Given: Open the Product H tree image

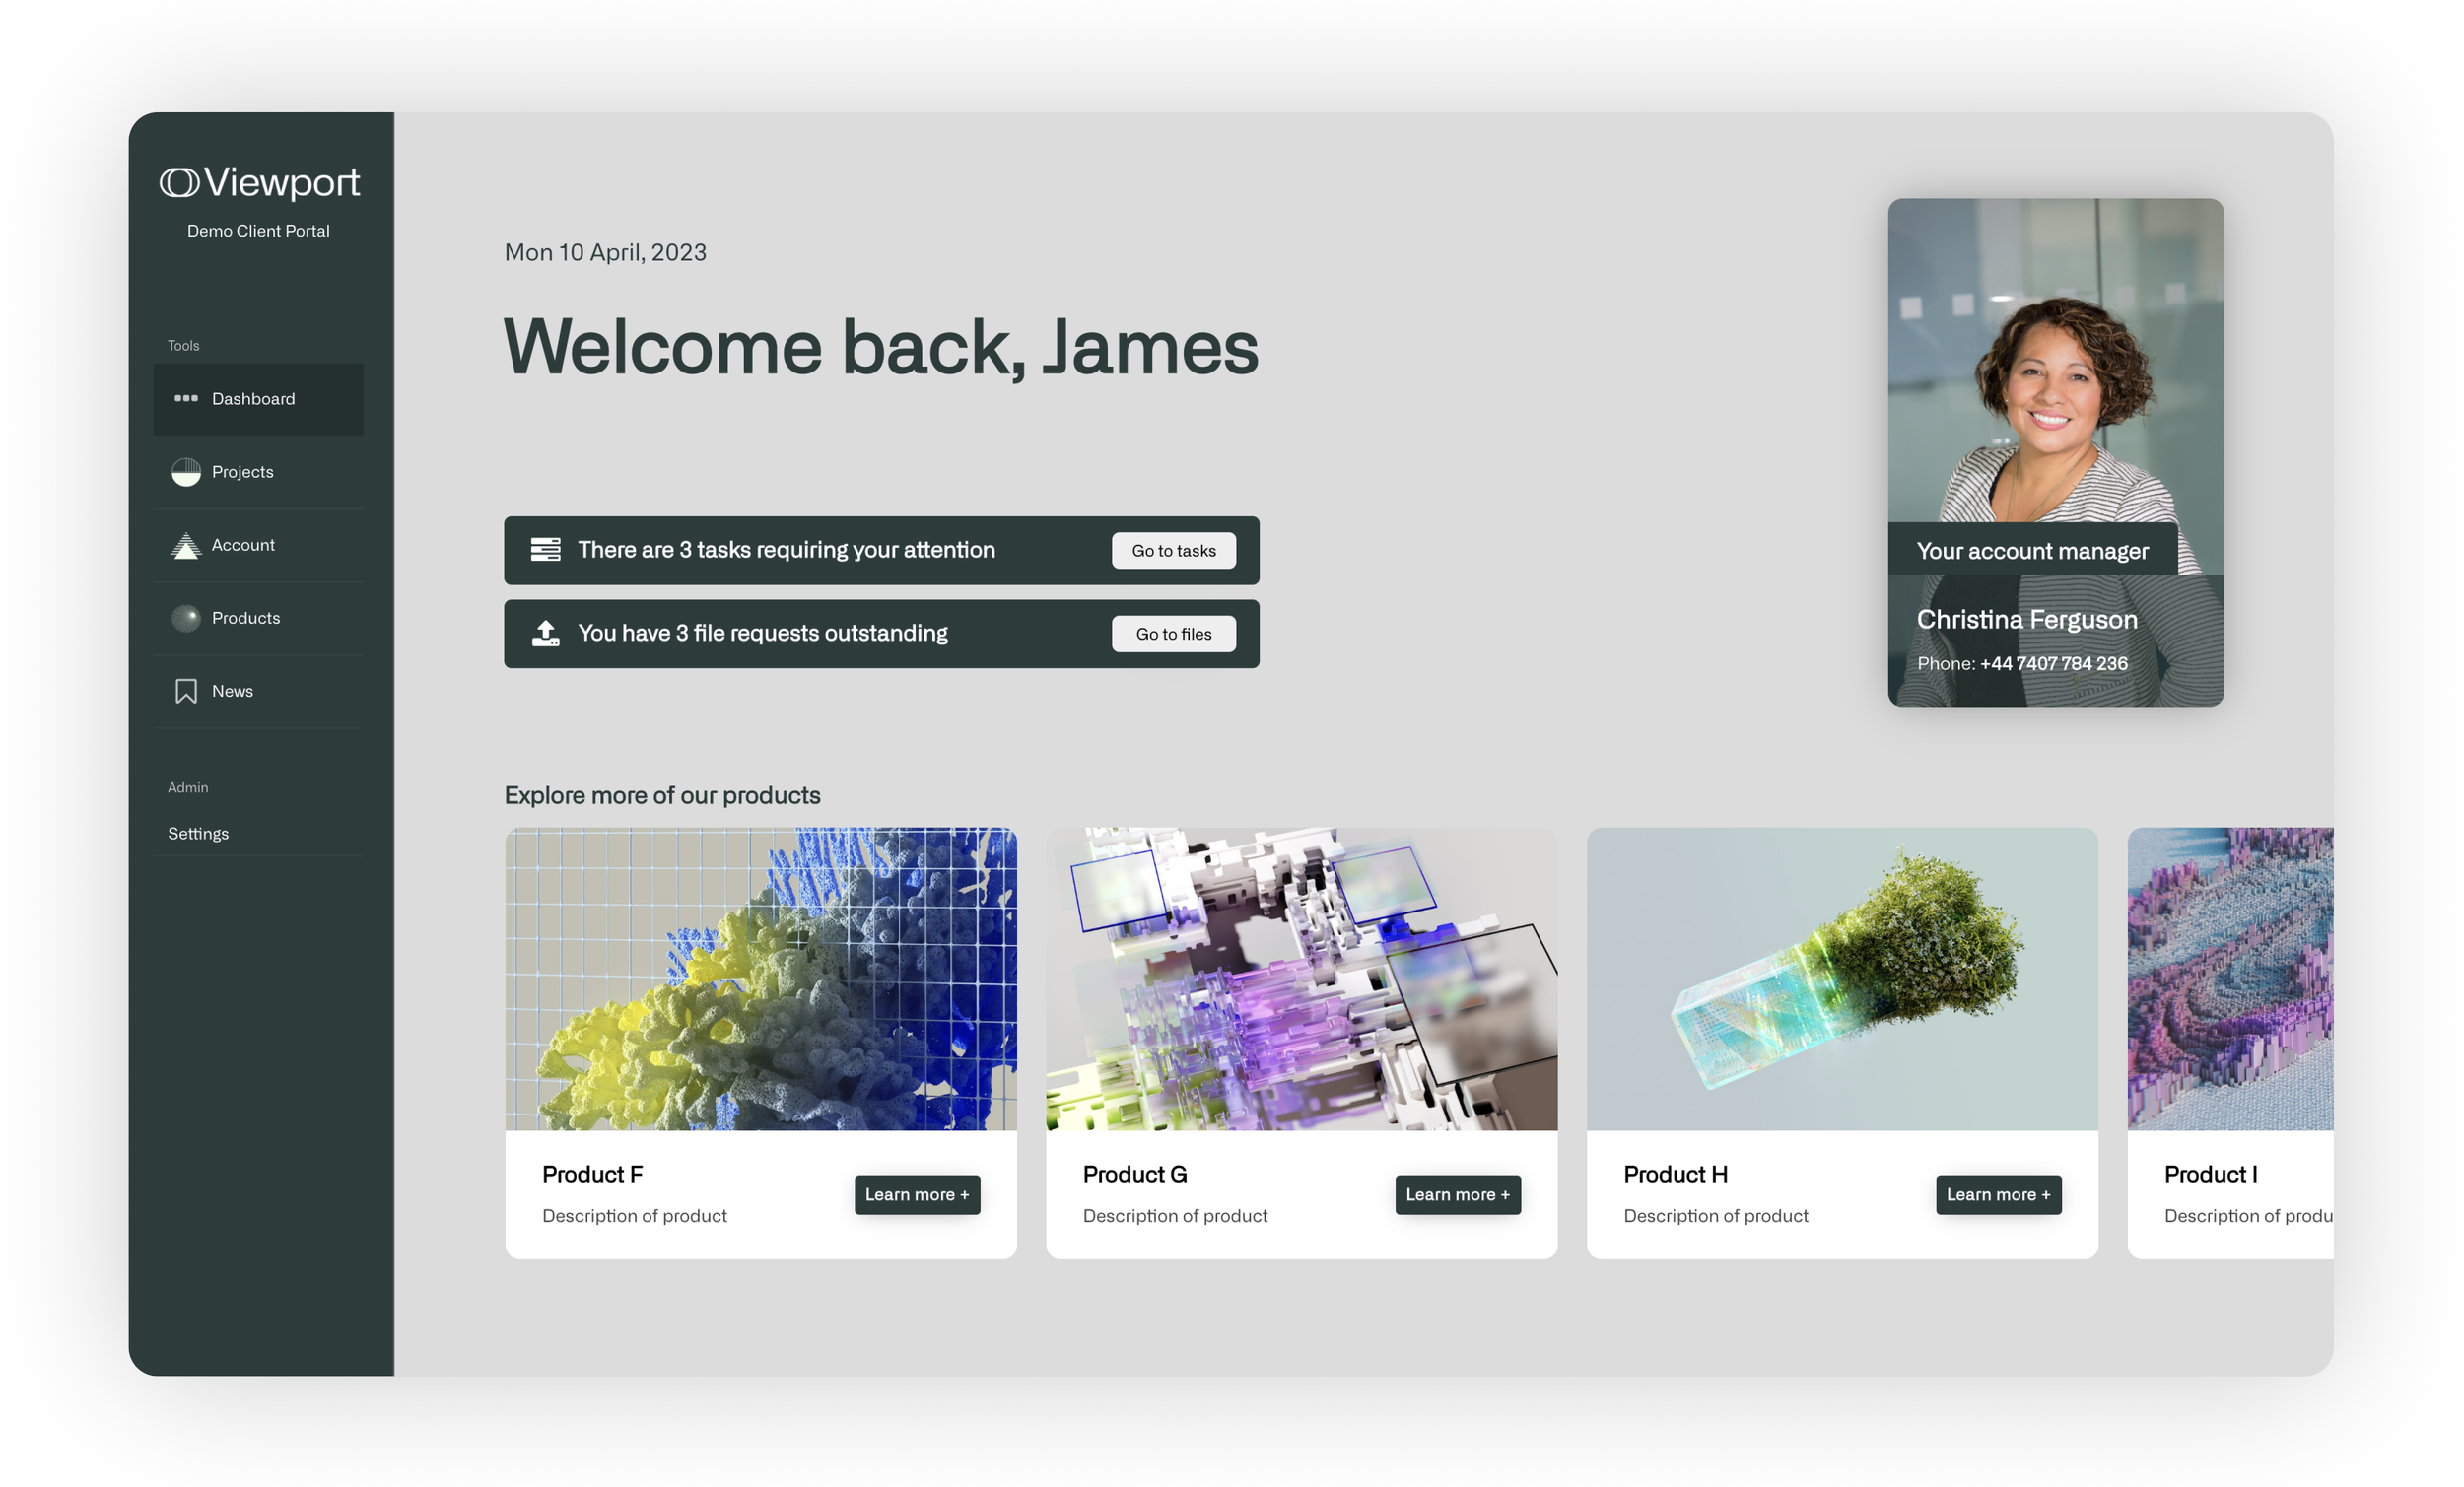Looking at the screenshot, I should (x=1841, y=978).
